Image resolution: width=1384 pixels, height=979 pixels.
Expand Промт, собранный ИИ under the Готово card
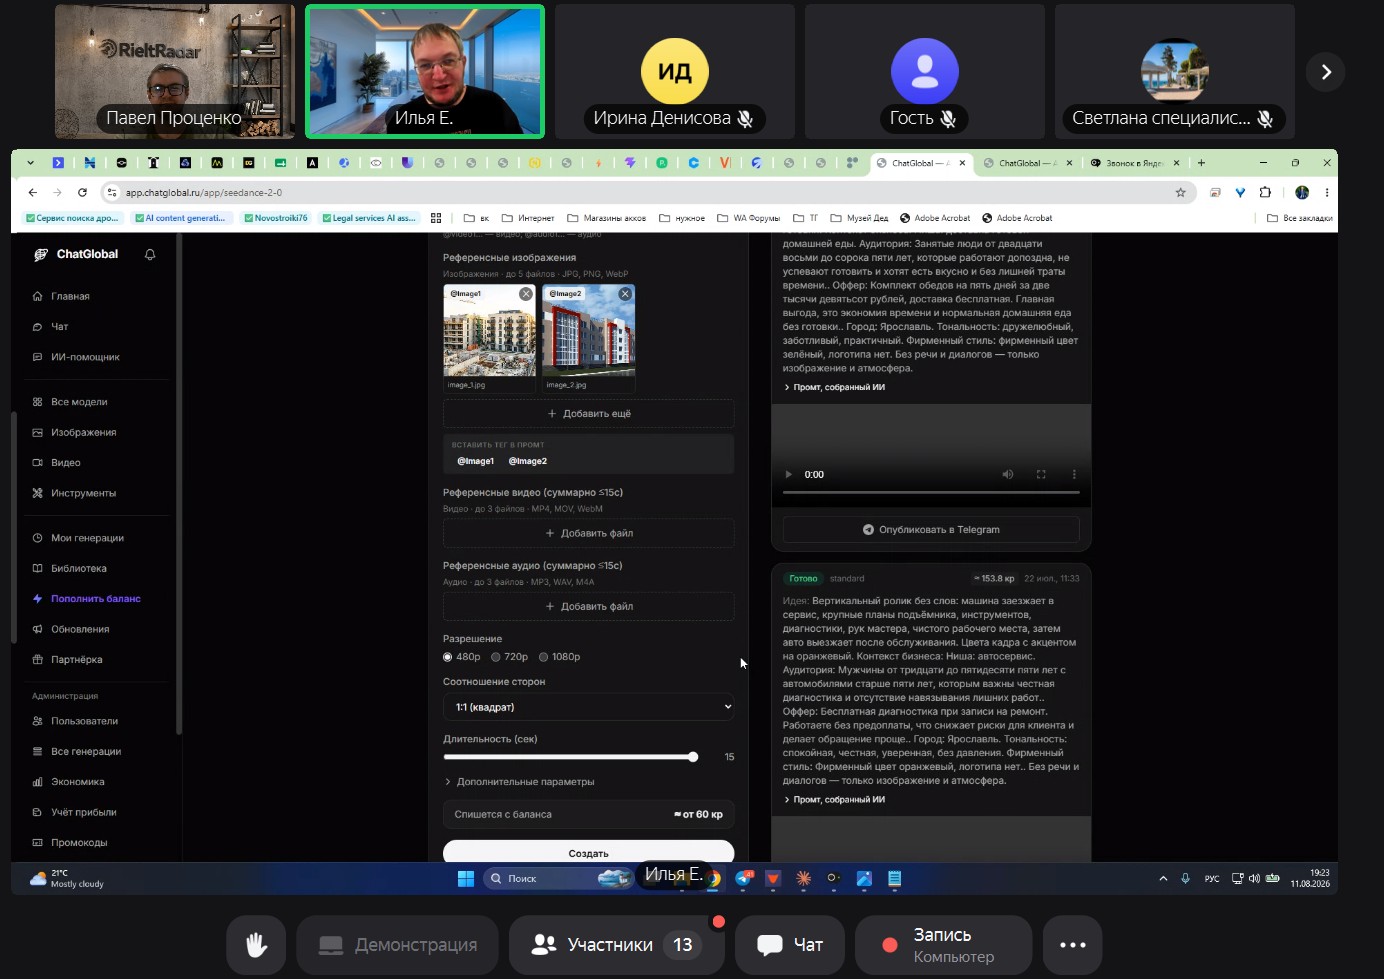(834, 800)
